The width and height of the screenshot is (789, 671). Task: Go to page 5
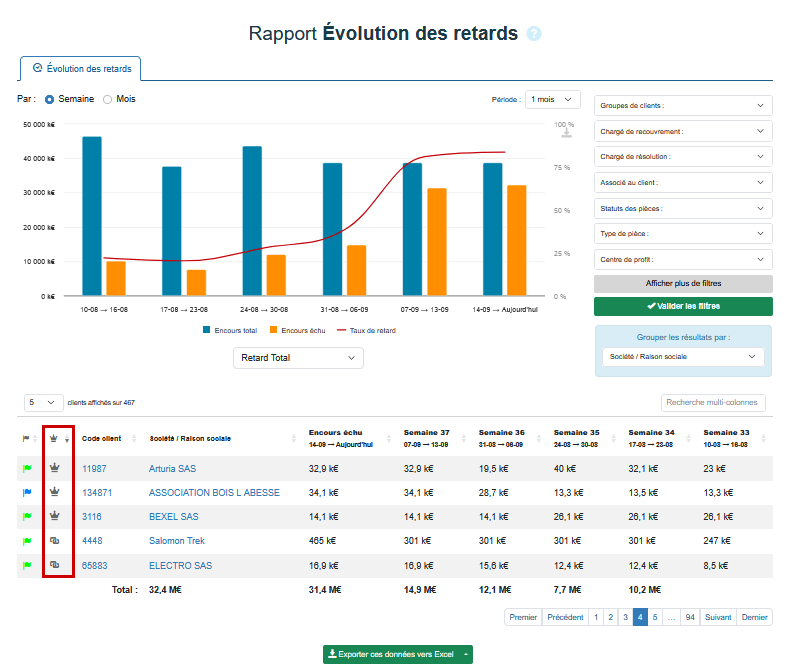655,617
